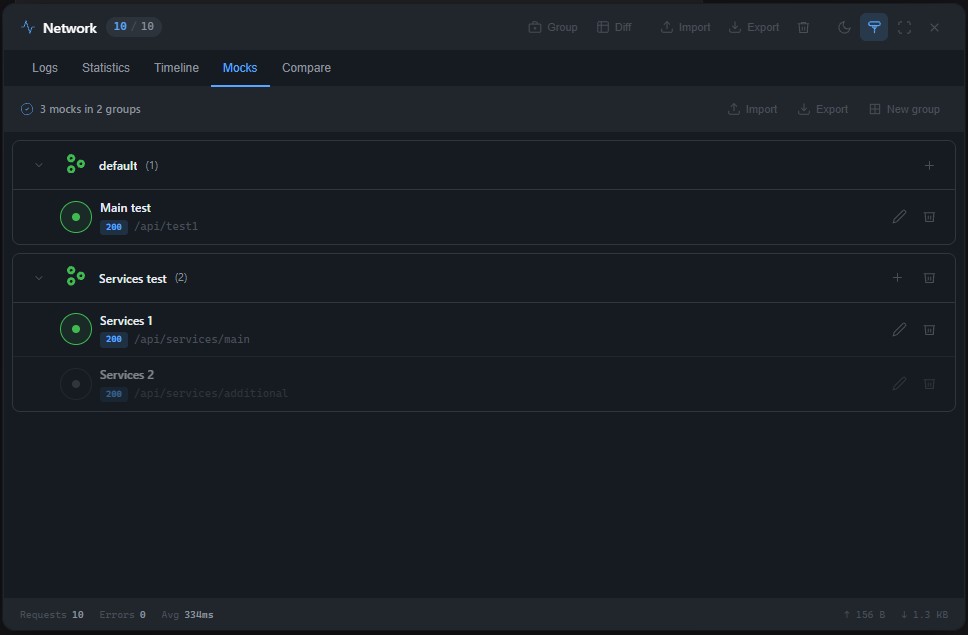This screenshot has width=968, height=635.
Task: Click the trash icon in top header
Action: tap(803, 27)
